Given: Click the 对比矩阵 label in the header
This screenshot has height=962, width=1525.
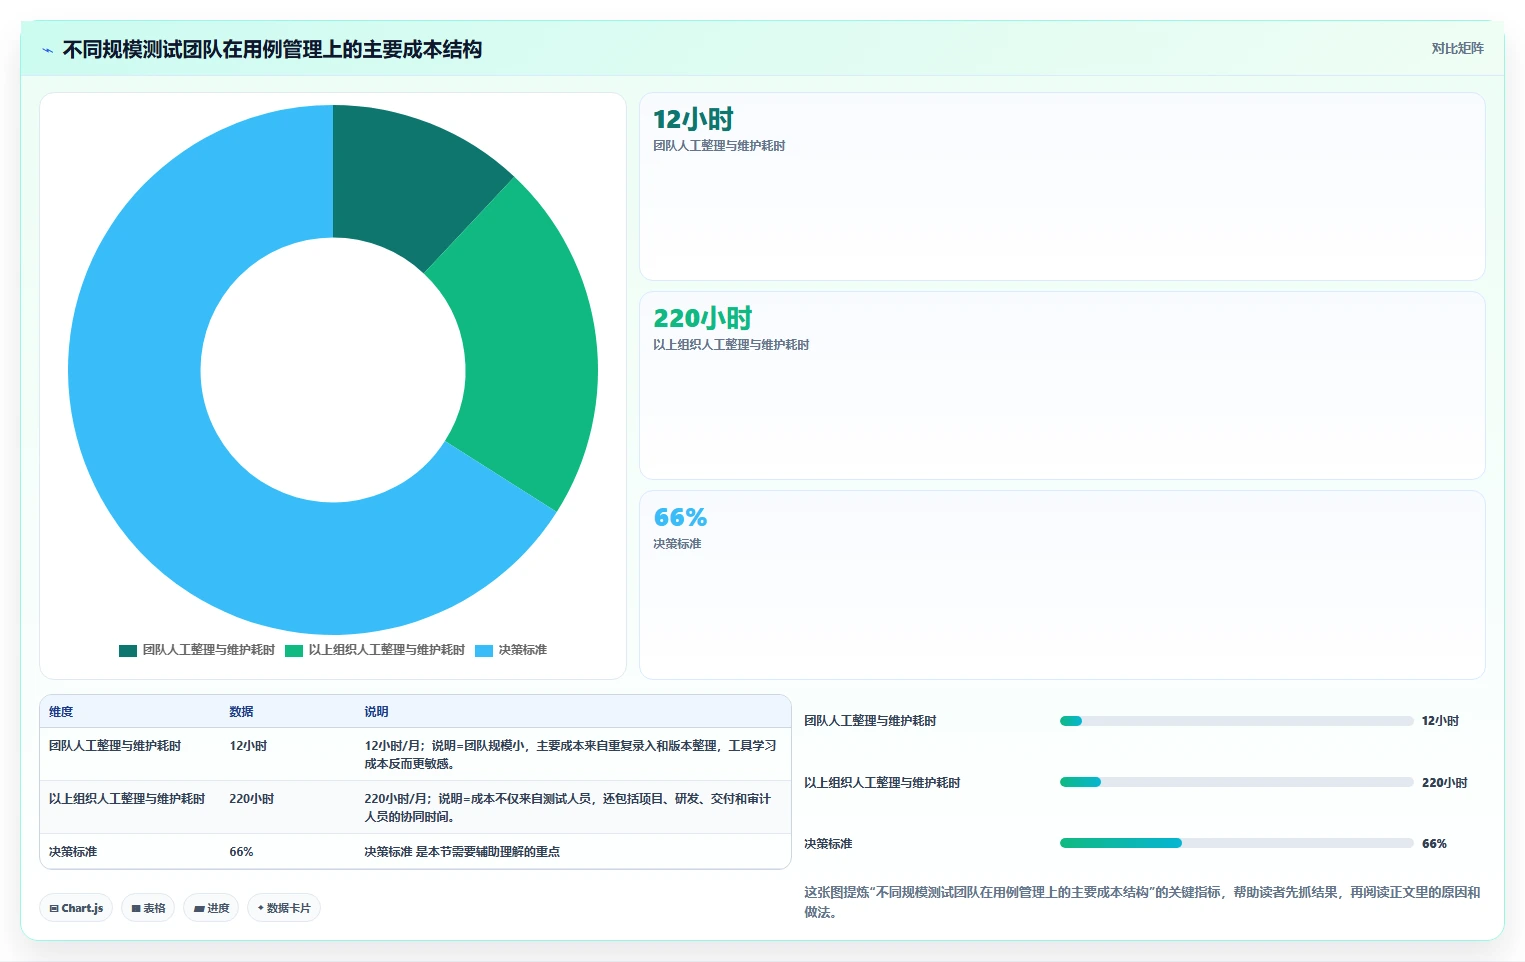Looking at the screenshot, I should click(1457, 48).
